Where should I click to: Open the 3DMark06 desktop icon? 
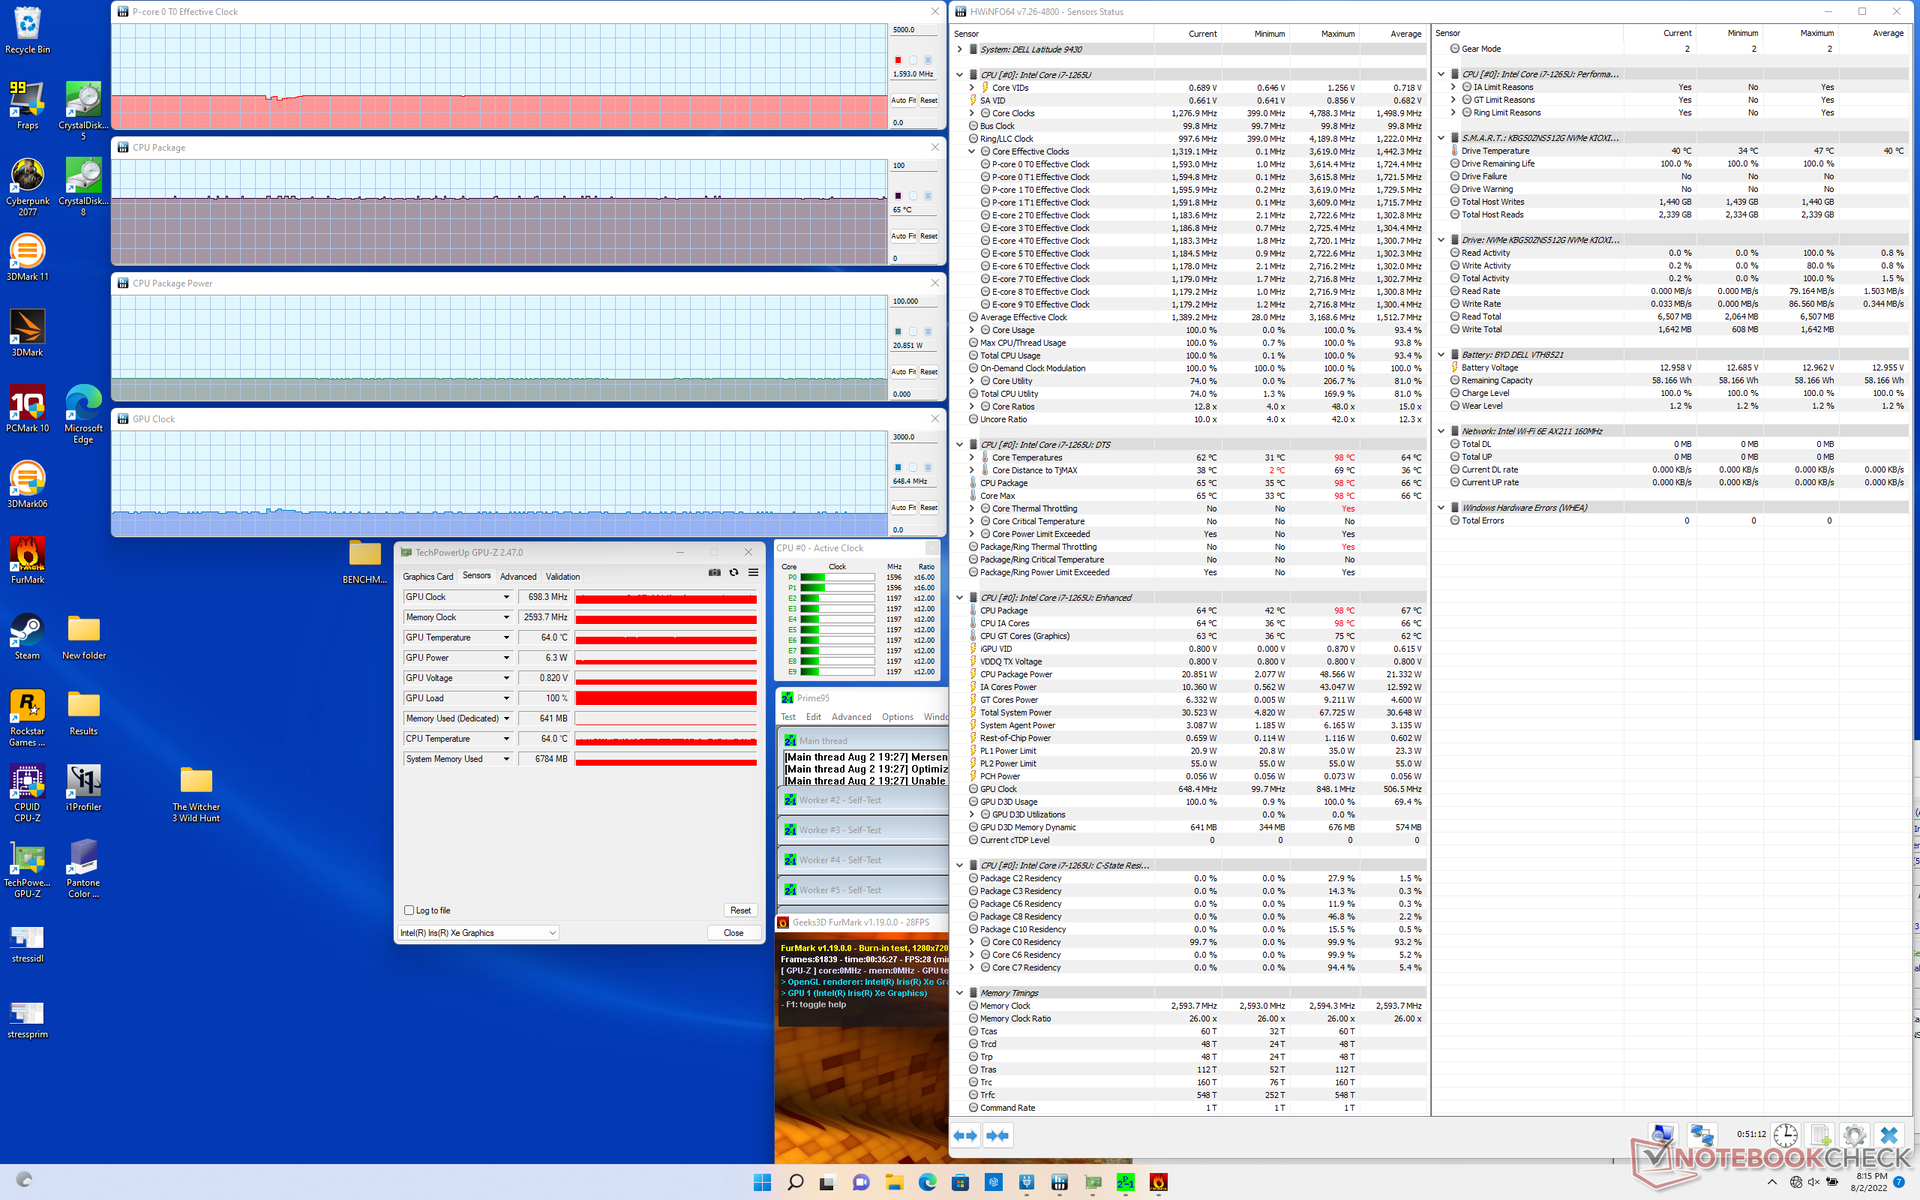pyautogui.click(x=27, y=484)
